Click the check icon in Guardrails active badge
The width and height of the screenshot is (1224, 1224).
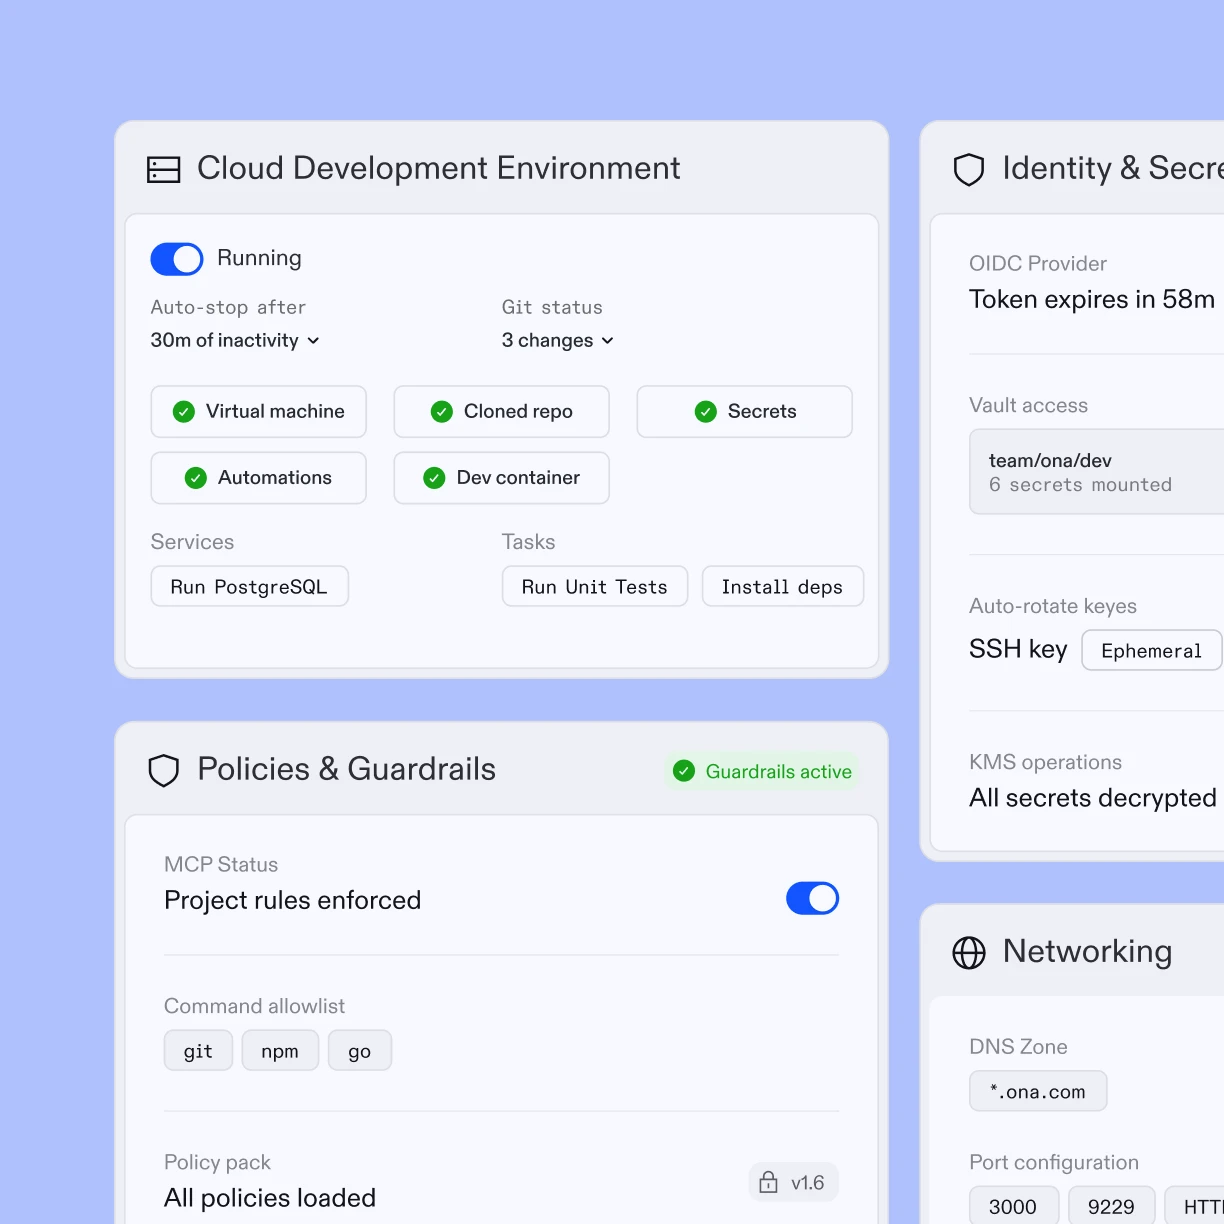click(684, 771)
